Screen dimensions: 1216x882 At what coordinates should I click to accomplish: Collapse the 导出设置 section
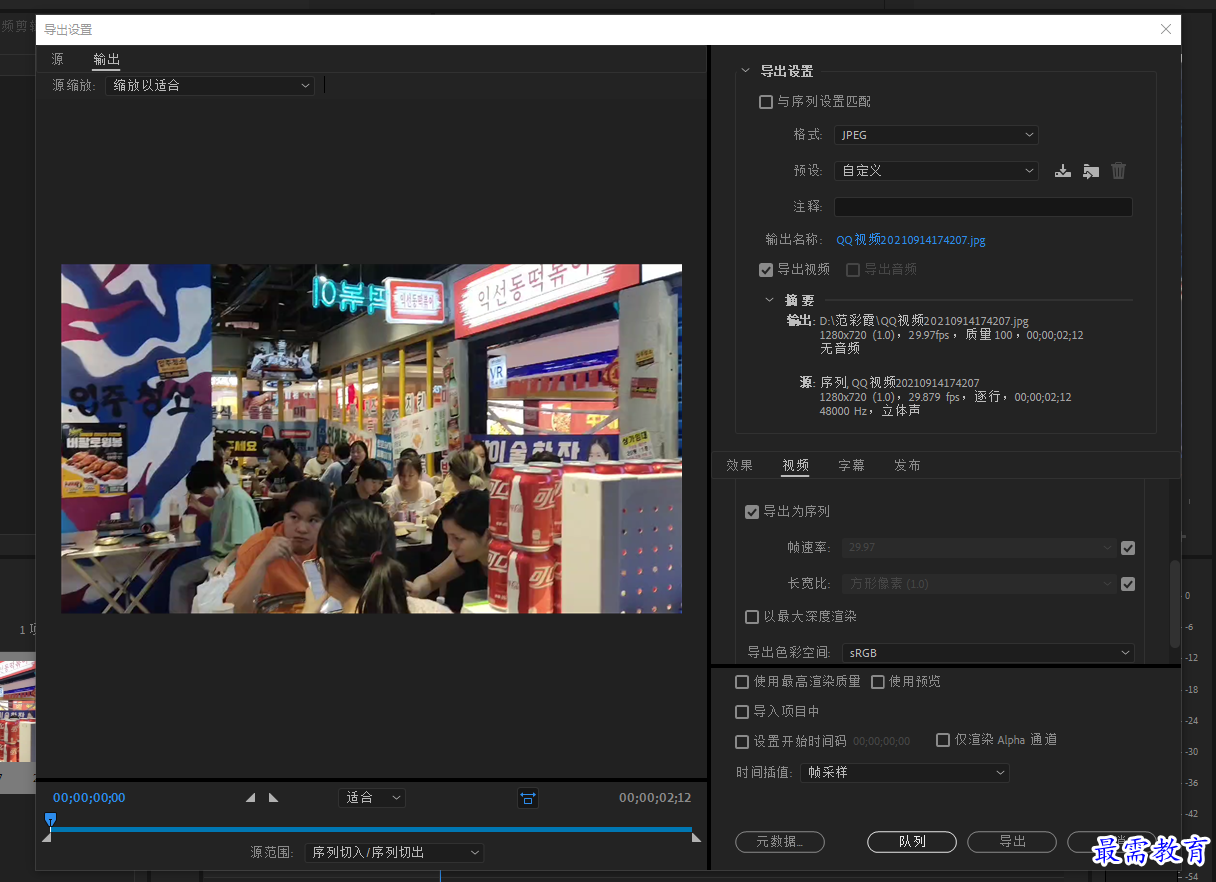[x=745, y=71]
